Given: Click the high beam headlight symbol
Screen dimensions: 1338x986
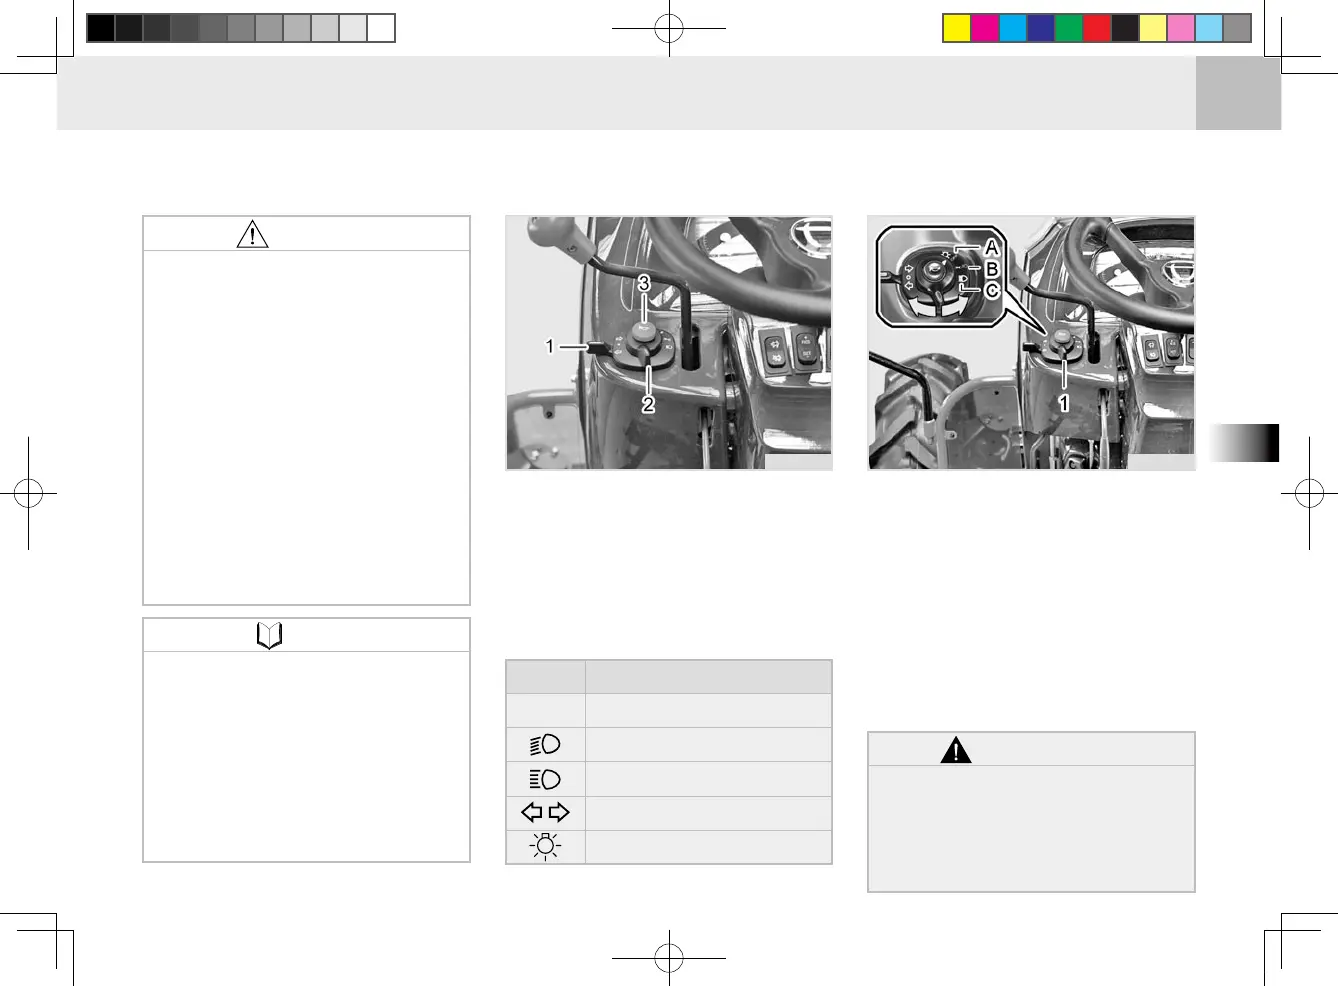Looking at the screenshot, I should pos(545,779).
